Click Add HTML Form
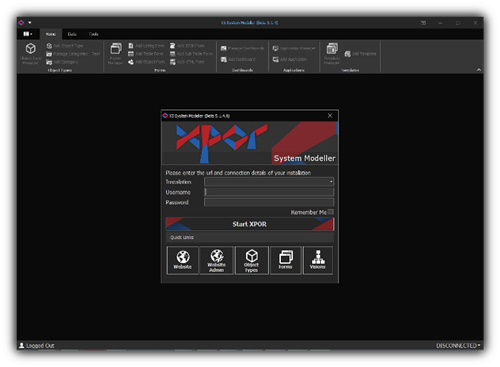 187,62
